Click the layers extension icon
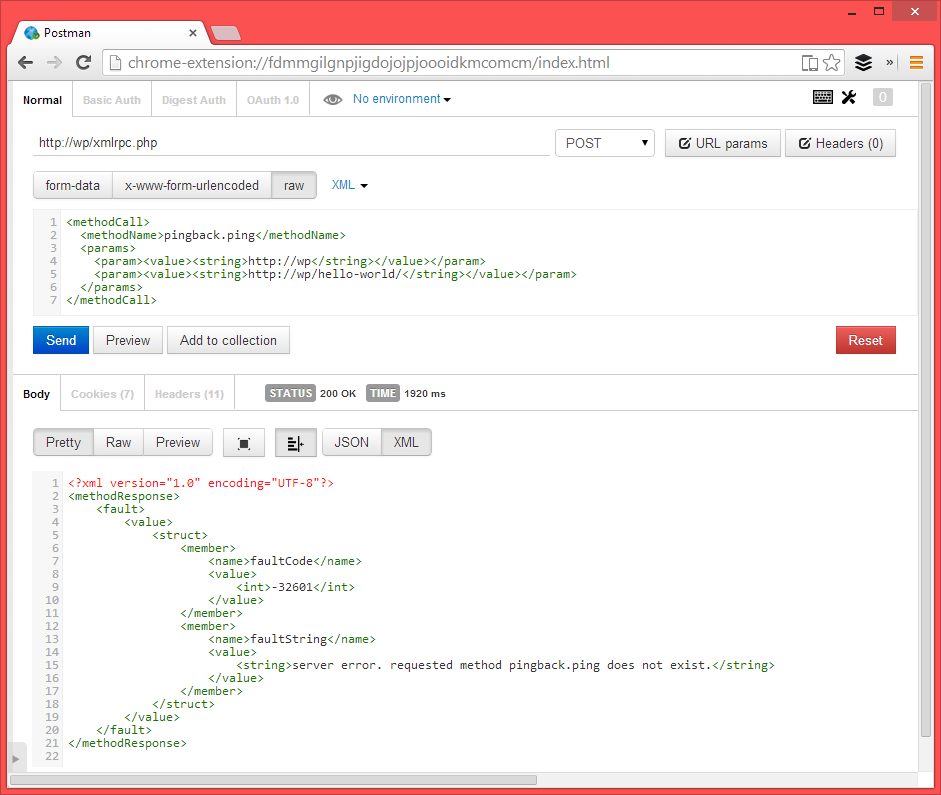This screenshot has height=795, width=941. (x=863, y=62)
